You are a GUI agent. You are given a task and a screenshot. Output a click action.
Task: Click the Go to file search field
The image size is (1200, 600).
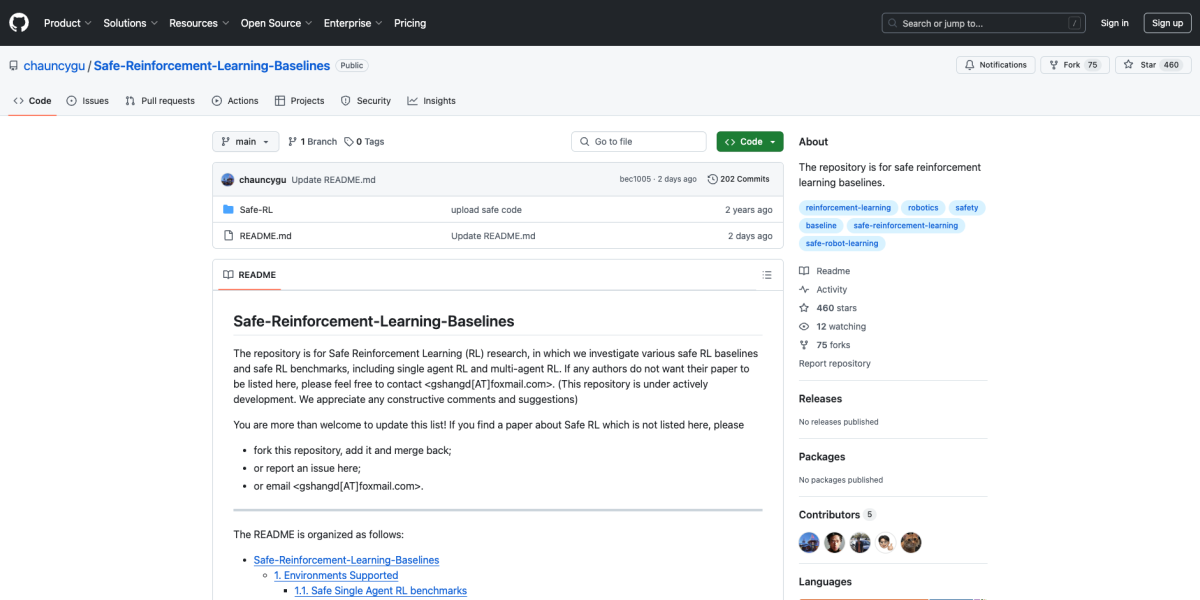pyautogui.click(x=638, y=141)
